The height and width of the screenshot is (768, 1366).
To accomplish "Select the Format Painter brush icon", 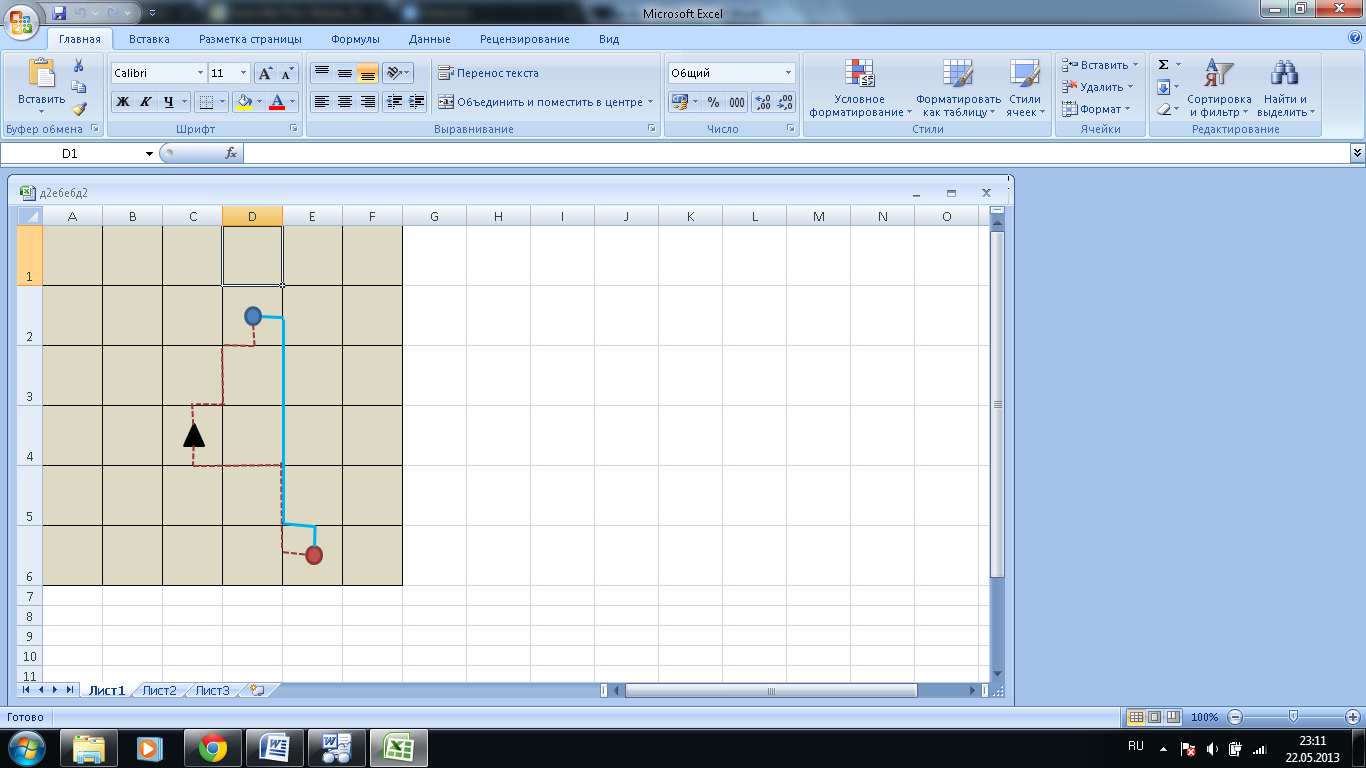I will (79, 109).
